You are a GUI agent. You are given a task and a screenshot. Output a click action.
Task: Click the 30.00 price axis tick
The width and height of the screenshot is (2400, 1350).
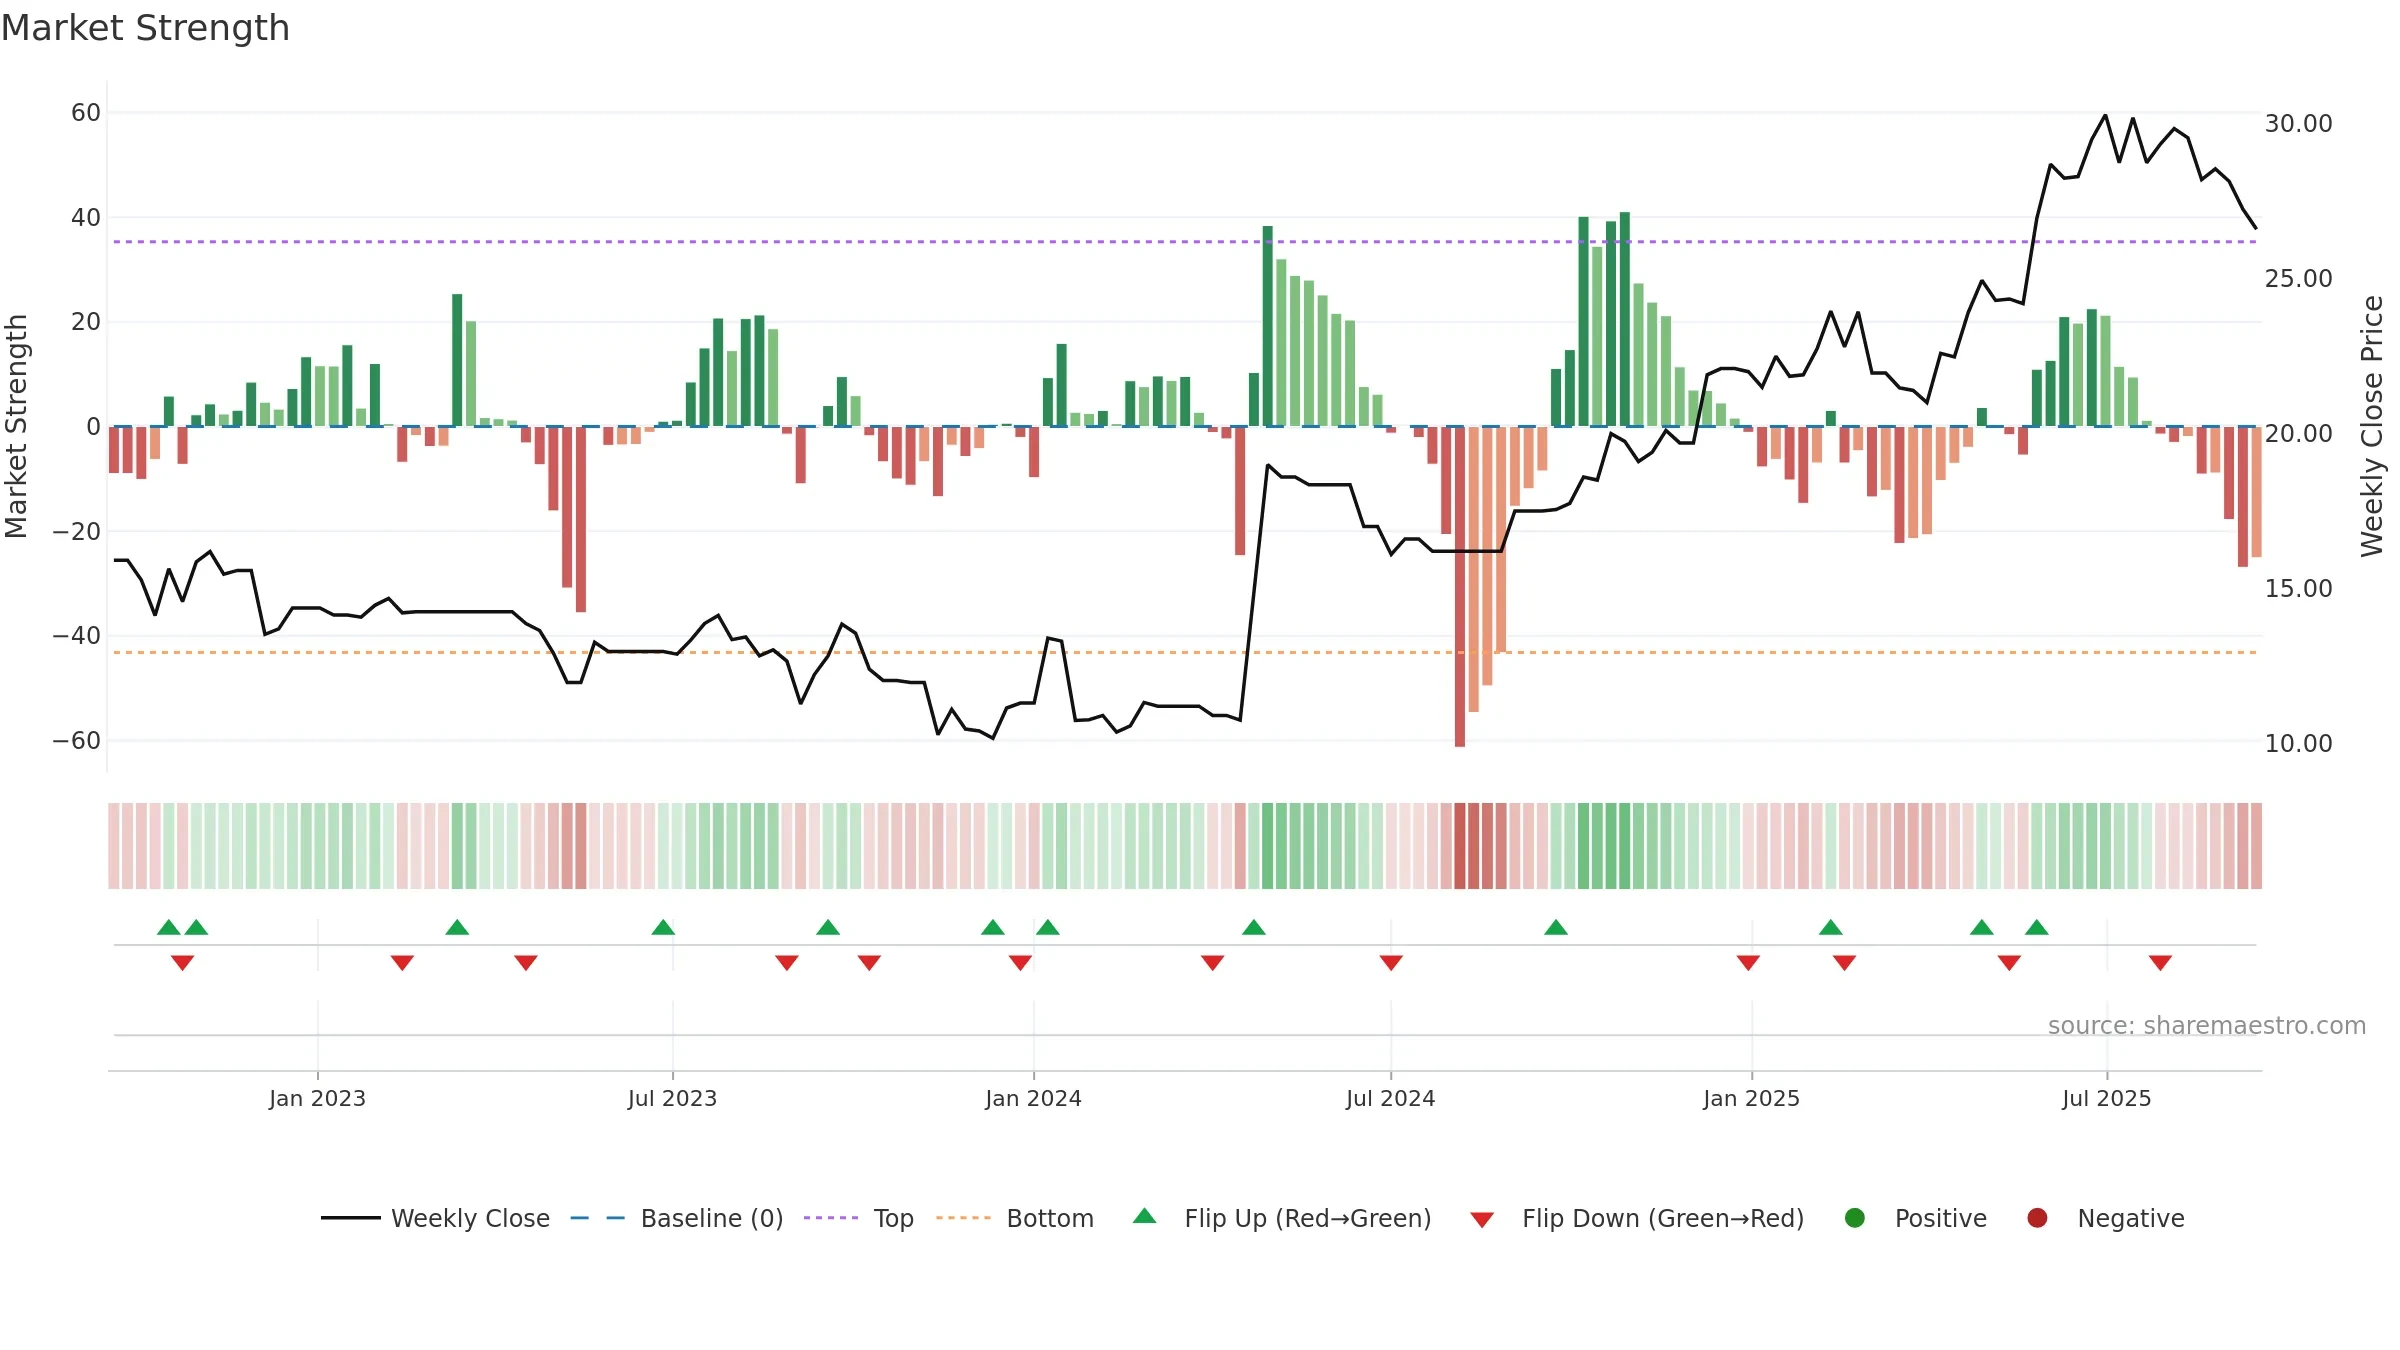pos(2298,124)
